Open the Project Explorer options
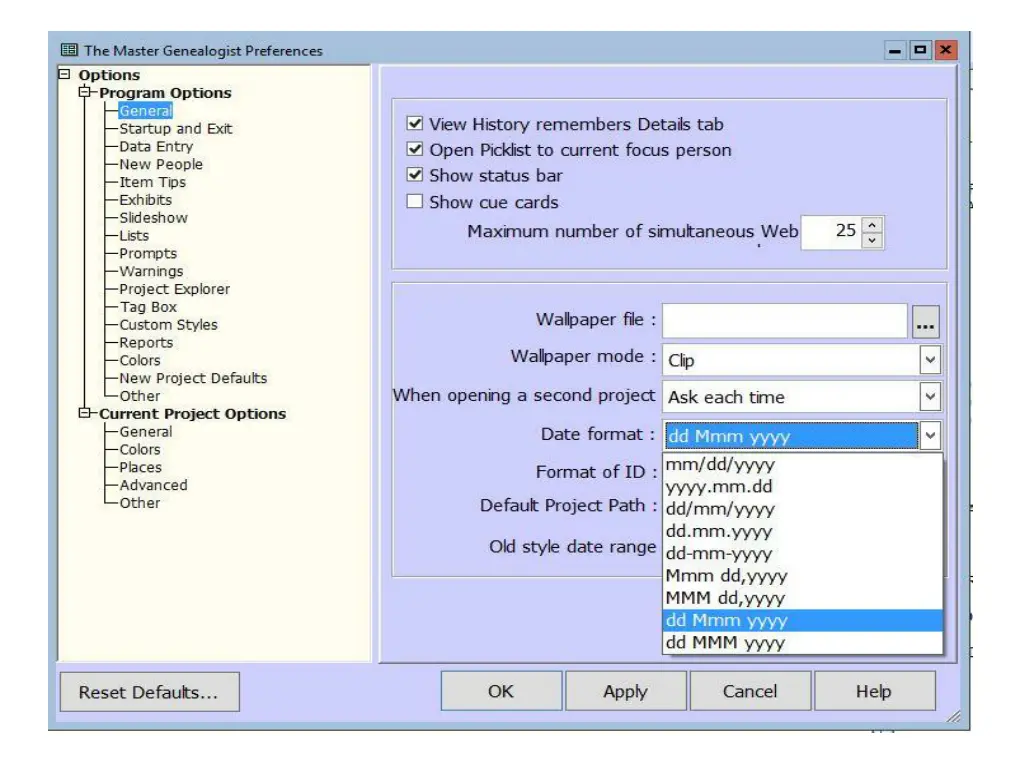The image size is (1024, 768). click(174, 289)
